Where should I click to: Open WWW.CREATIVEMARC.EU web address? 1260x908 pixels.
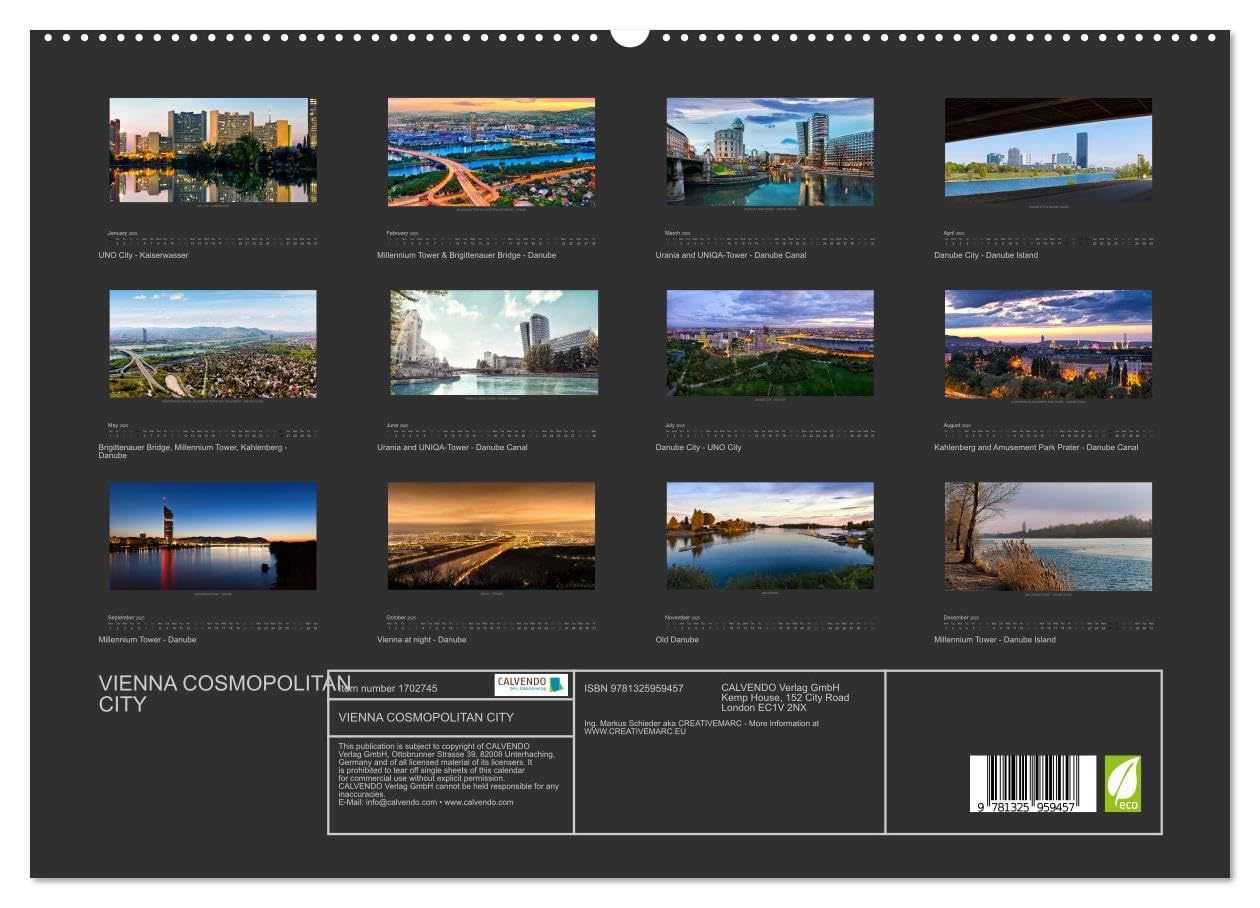635,731
